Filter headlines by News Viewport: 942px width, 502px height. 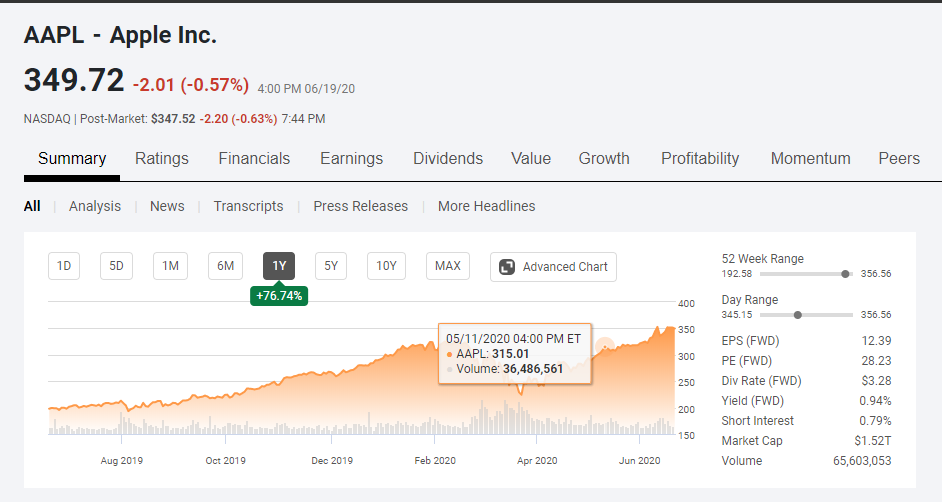tap(167, 206)
